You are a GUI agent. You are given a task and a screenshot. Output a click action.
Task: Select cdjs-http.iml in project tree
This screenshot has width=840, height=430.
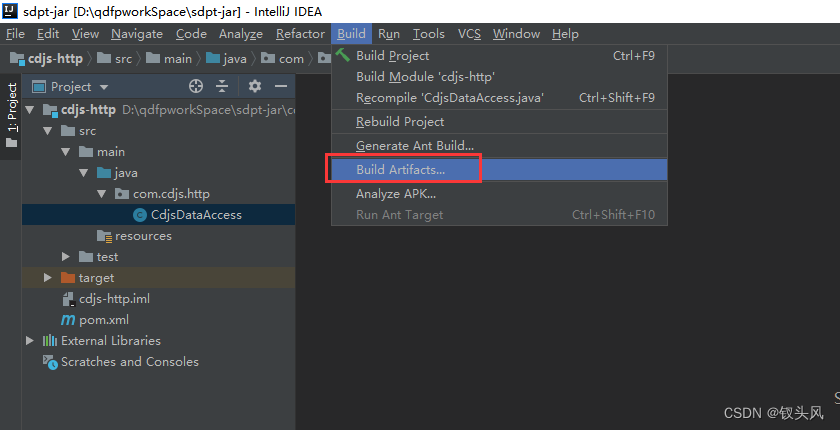[159, 299]
